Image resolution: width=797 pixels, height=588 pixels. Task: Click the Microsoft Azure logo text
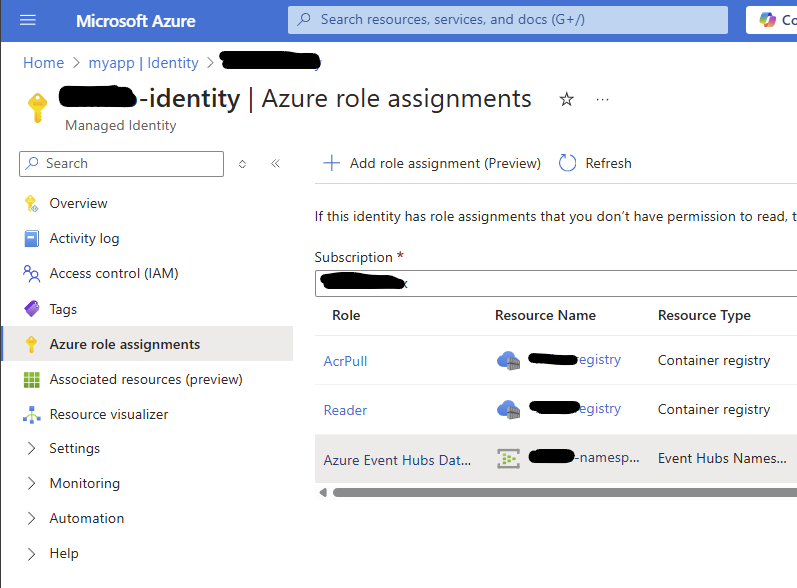point(136,21)
